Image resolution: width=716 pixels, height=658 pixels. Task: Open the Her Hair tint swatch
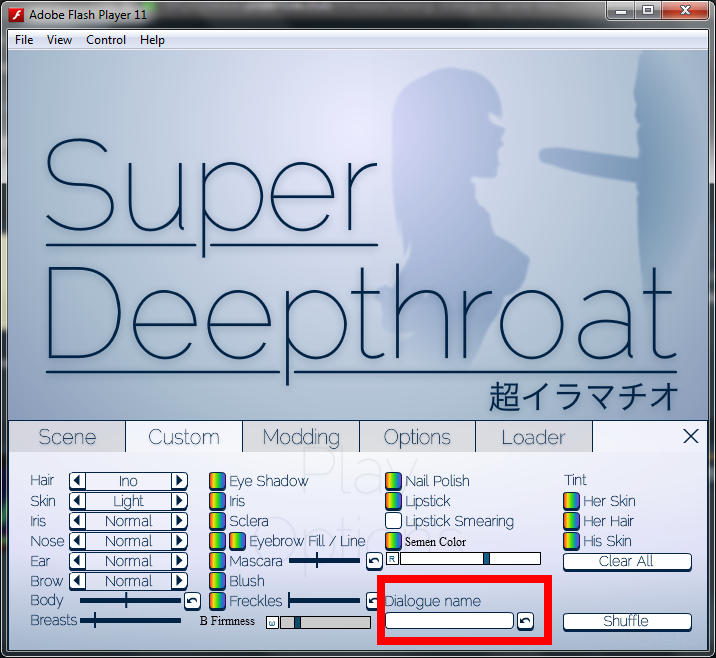click(x=571, y=521)
